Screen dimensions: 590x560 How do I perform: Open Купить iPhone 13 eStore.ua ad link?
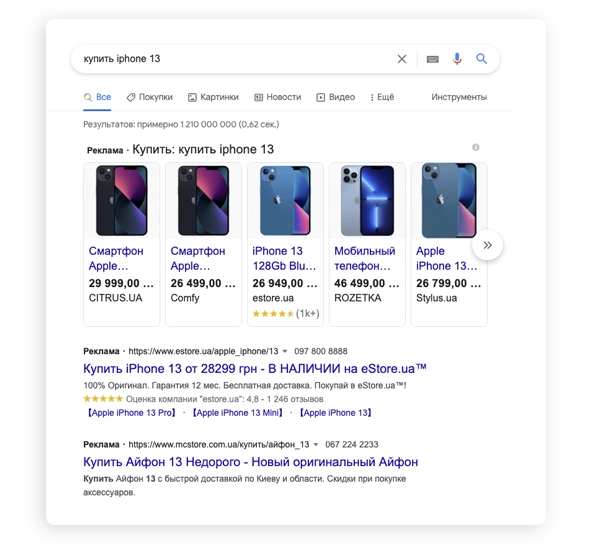[255, 368]
